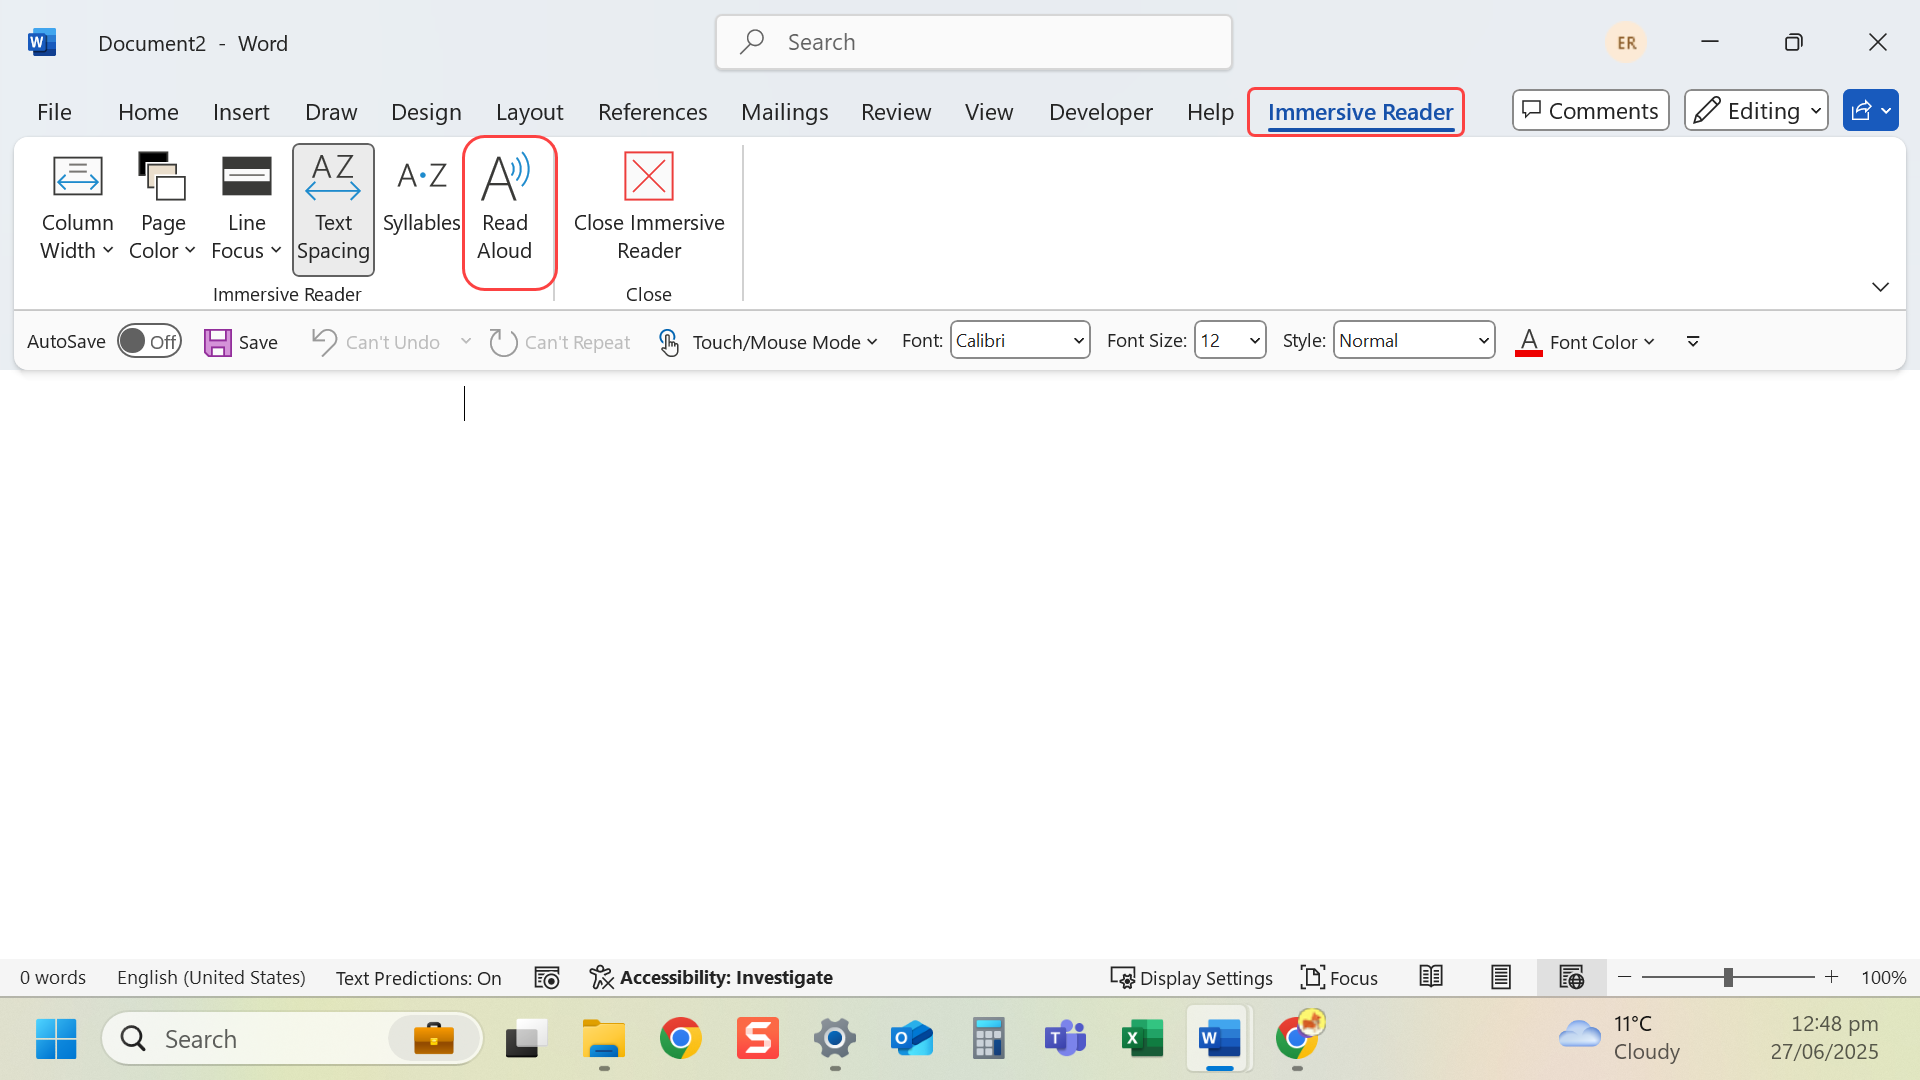Open Calculator from taskbar
The image size is (1920, 1080).
coord(988,1039)
